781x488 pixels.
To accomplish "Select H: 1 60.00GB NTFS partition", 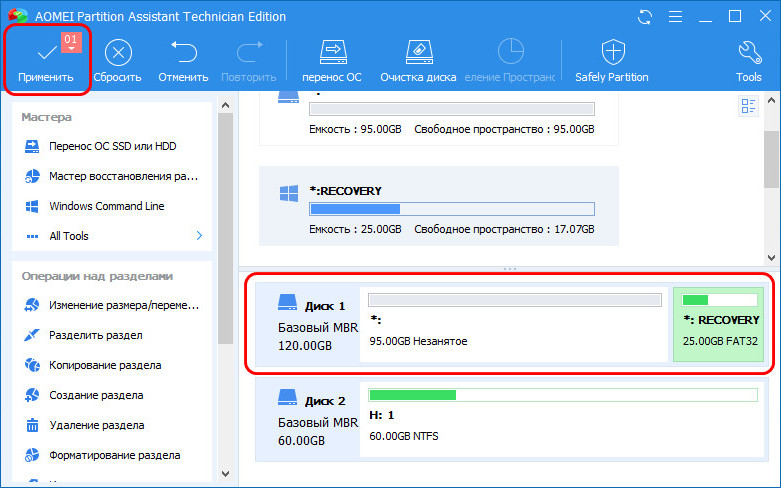I will (562, 419).
